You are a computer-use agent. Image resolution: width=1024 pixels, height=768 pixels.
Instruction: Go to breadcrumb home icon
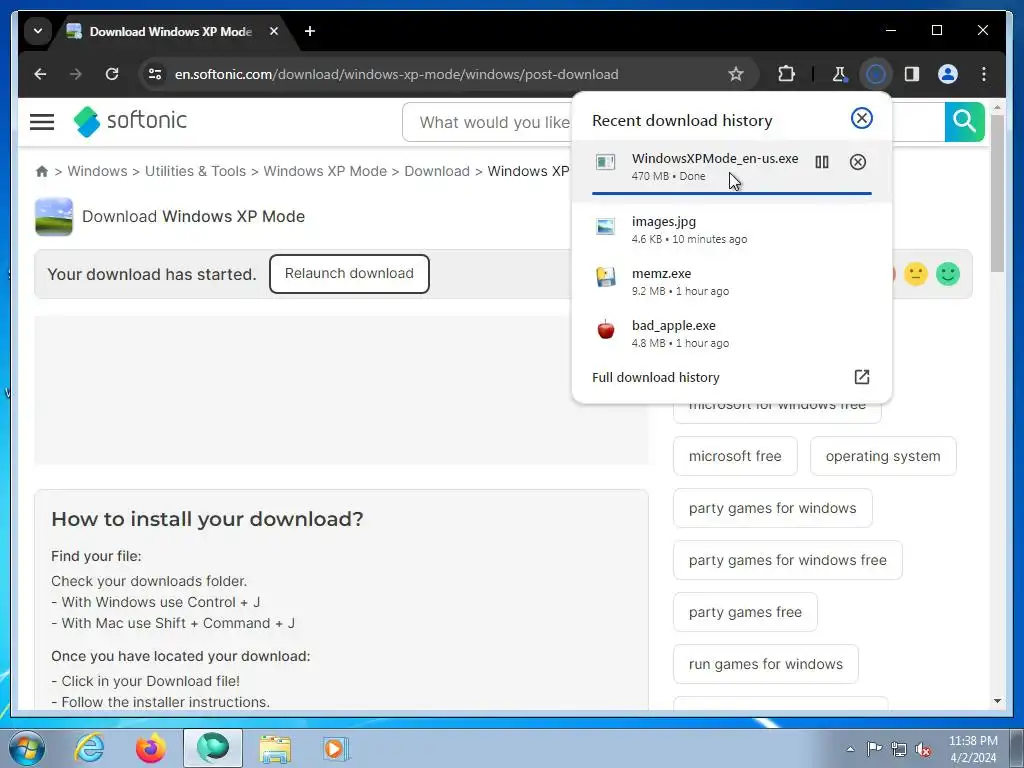click(x=42, y=171)
